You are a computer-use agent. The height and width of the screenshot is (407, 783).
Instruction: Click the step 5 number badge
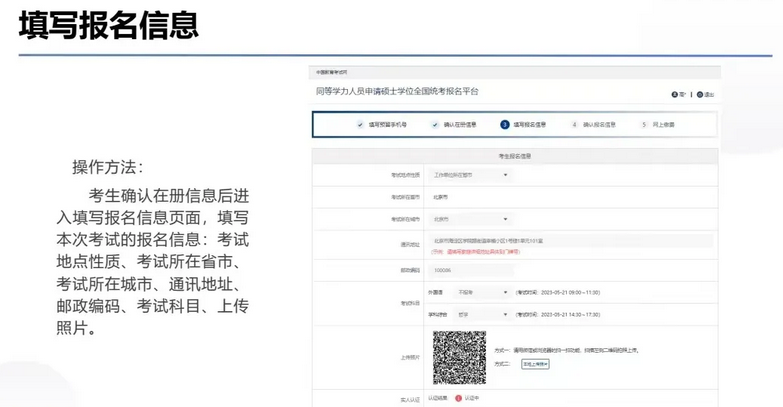click(644, 125)
